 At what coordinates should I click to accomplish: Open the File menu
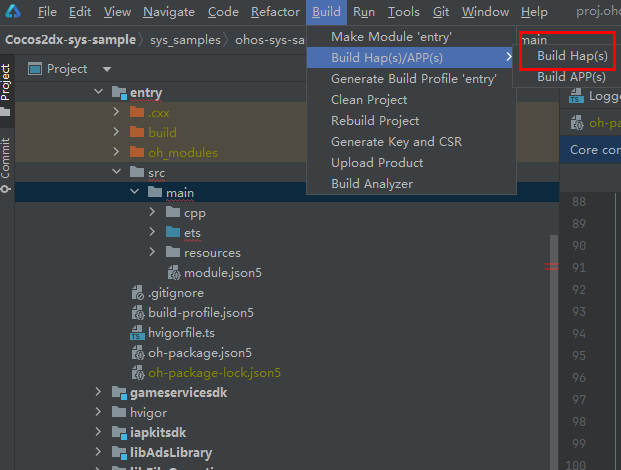pos(47,12)
